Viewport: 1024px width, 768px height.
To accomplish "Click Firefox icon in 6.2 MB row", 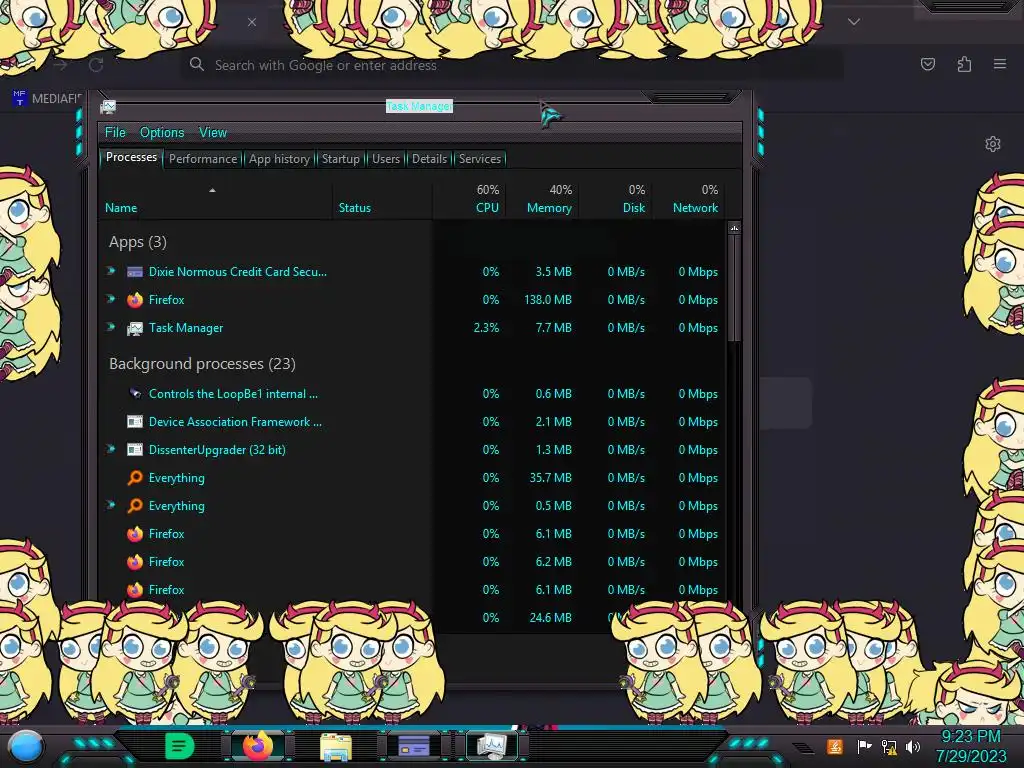I will tap(135, 562).
